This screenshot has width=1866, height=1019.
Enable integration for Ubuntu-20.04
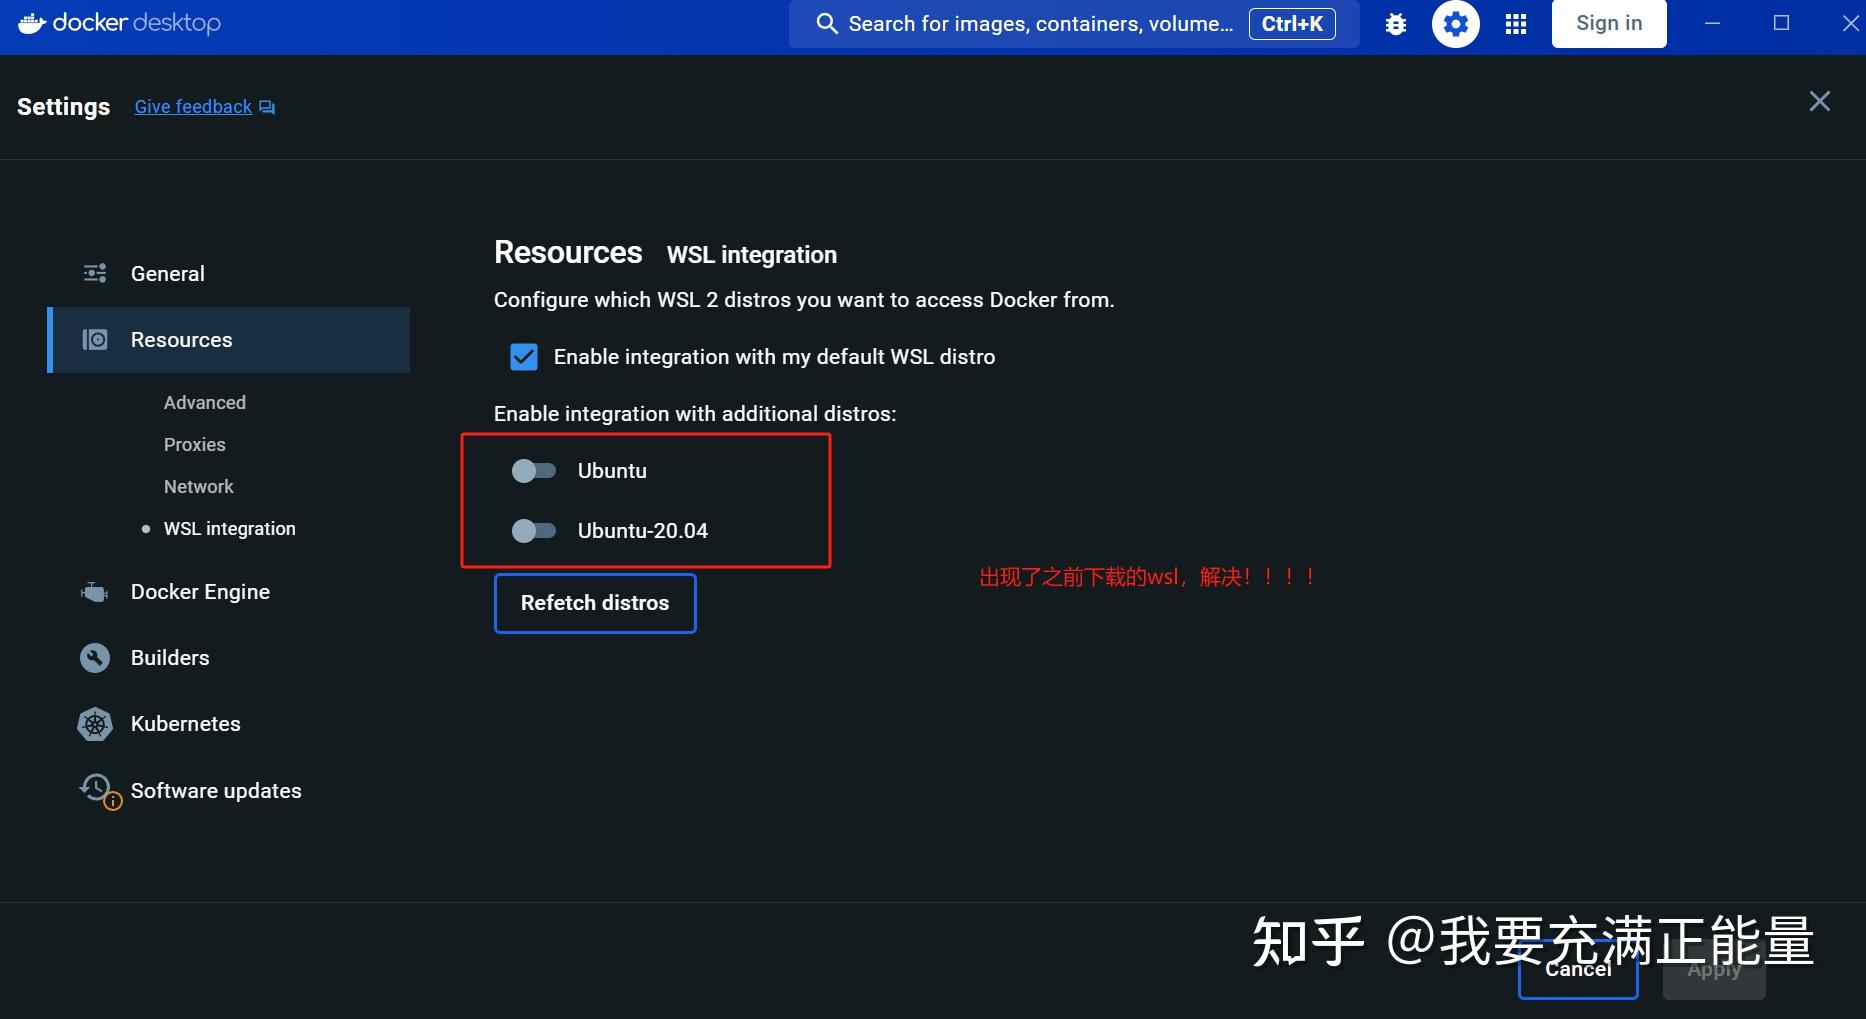[533, 531]
